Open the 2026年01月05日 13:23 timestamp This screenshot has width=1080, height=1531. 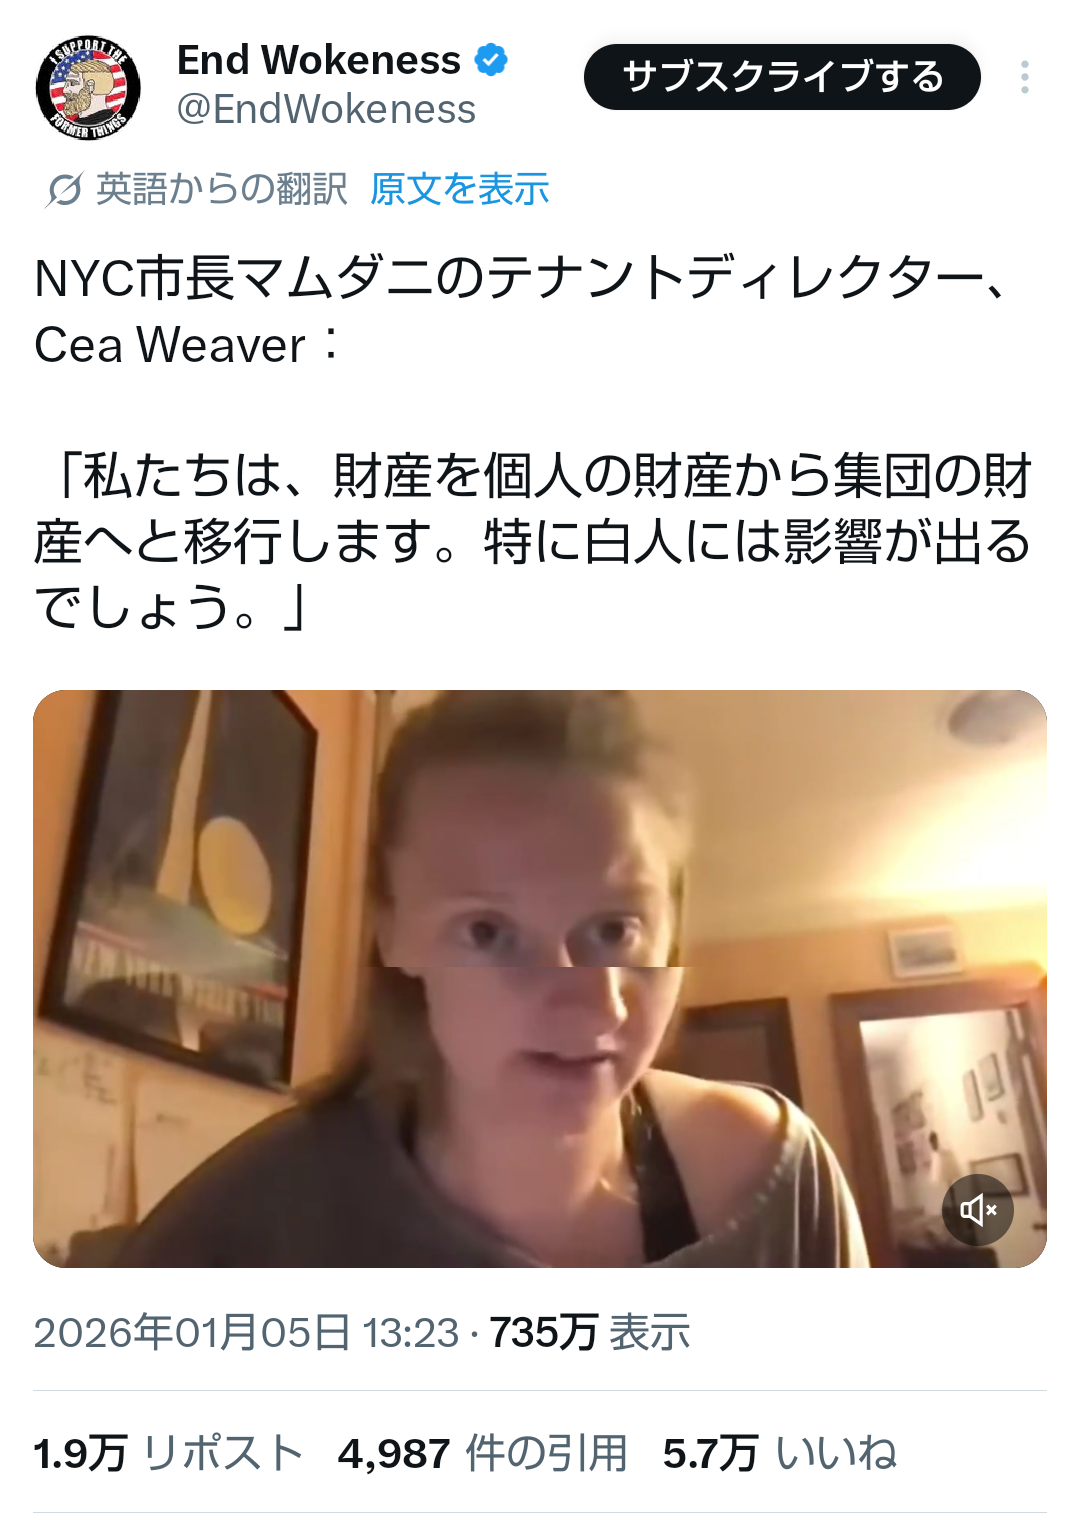(x=246, y=1332)
